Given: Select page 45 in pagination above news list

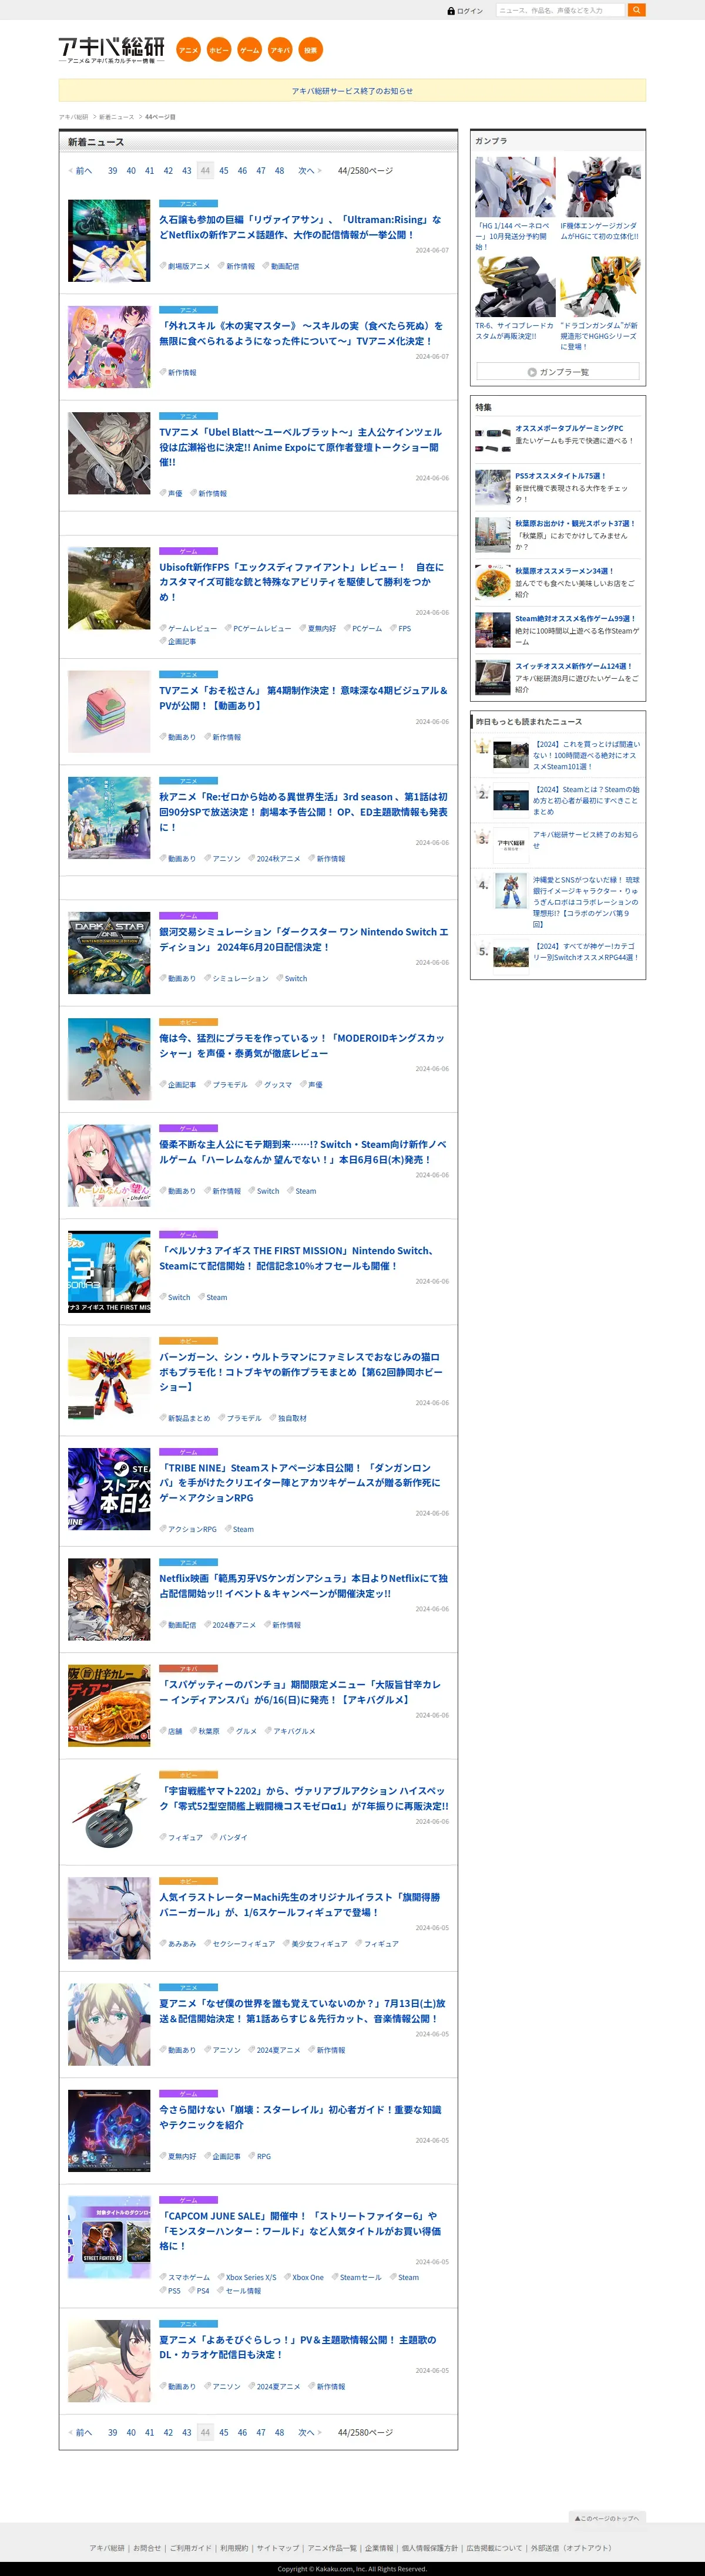Looking at the screenshot, I should (x=224, y=171).
